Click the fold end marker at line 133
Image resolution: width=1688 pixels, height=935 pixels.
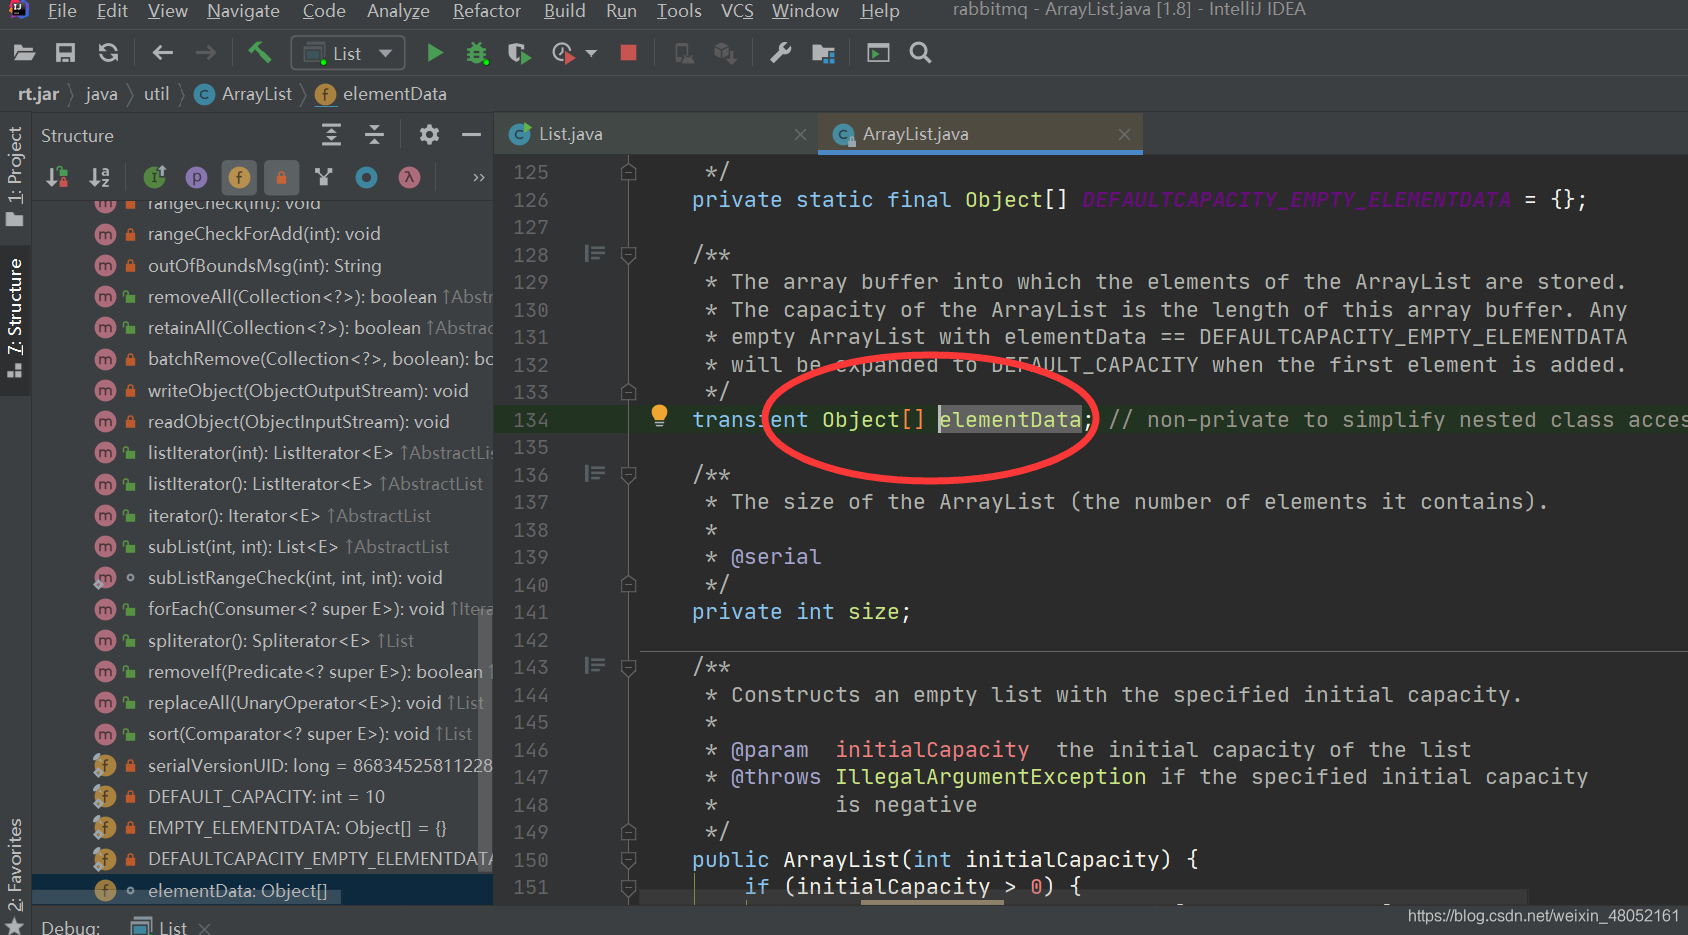628,391
